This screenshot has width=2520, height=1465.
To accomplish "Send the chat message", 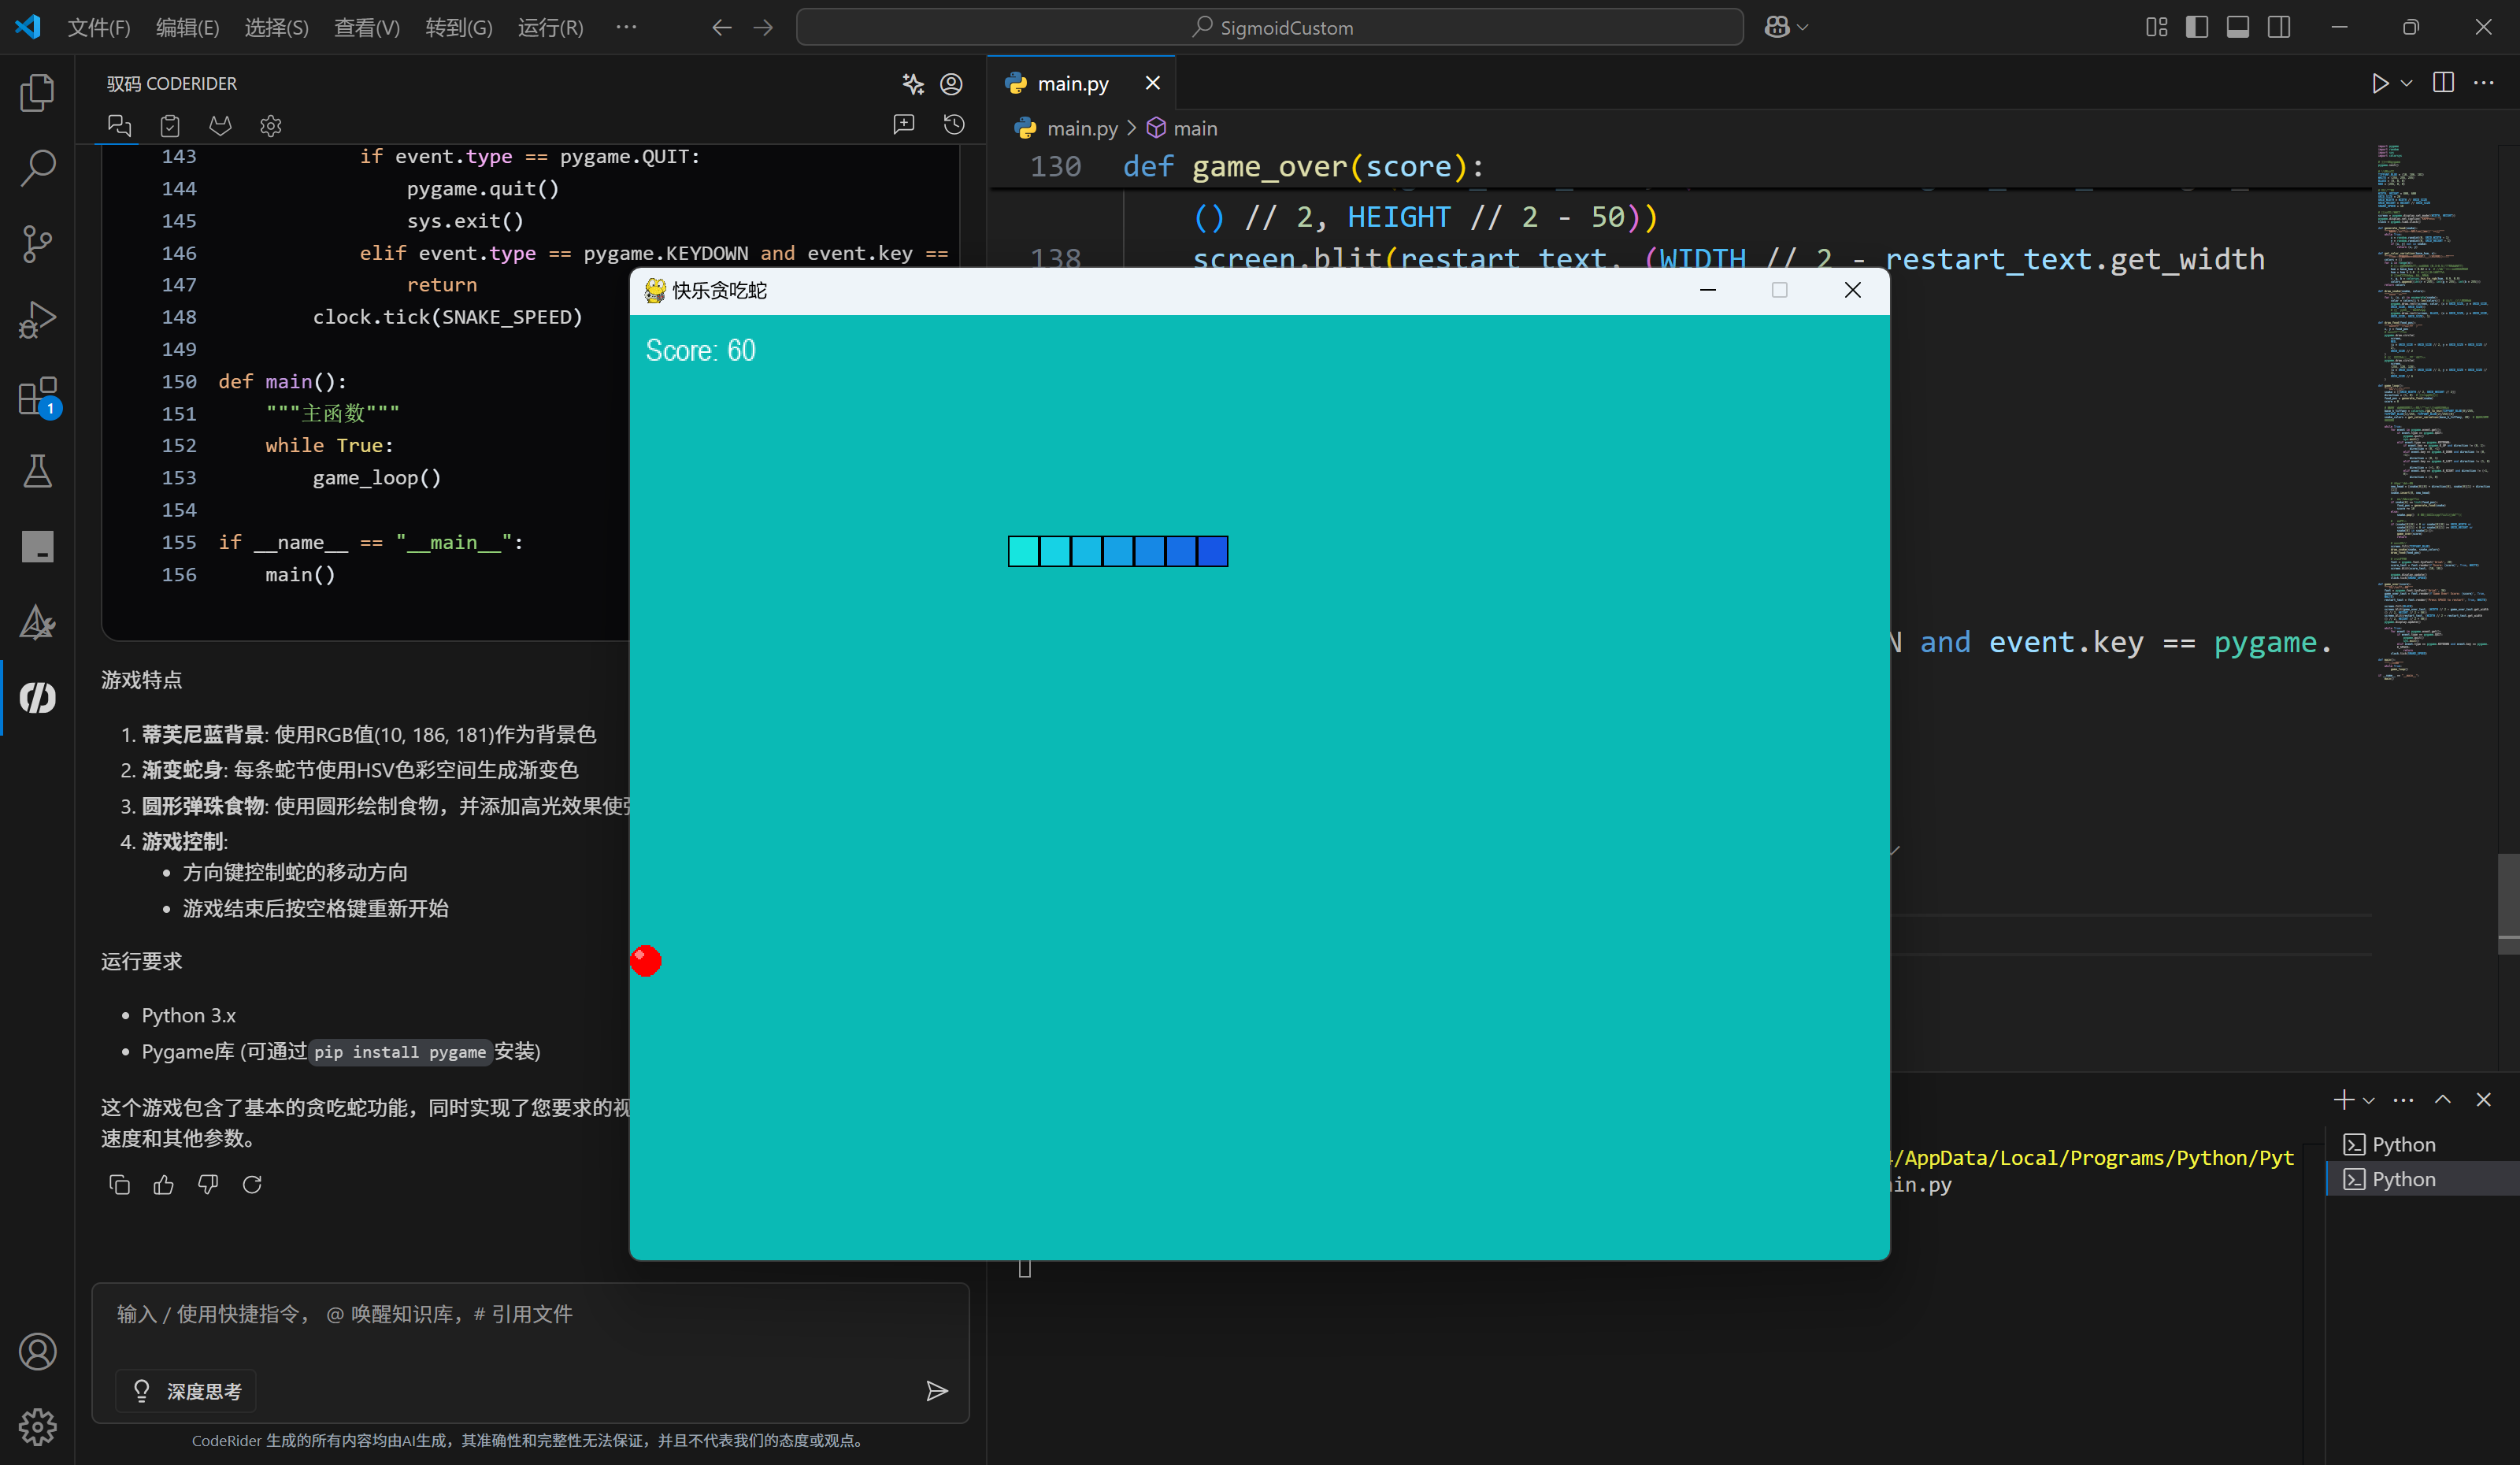I will click(936, 1390).
